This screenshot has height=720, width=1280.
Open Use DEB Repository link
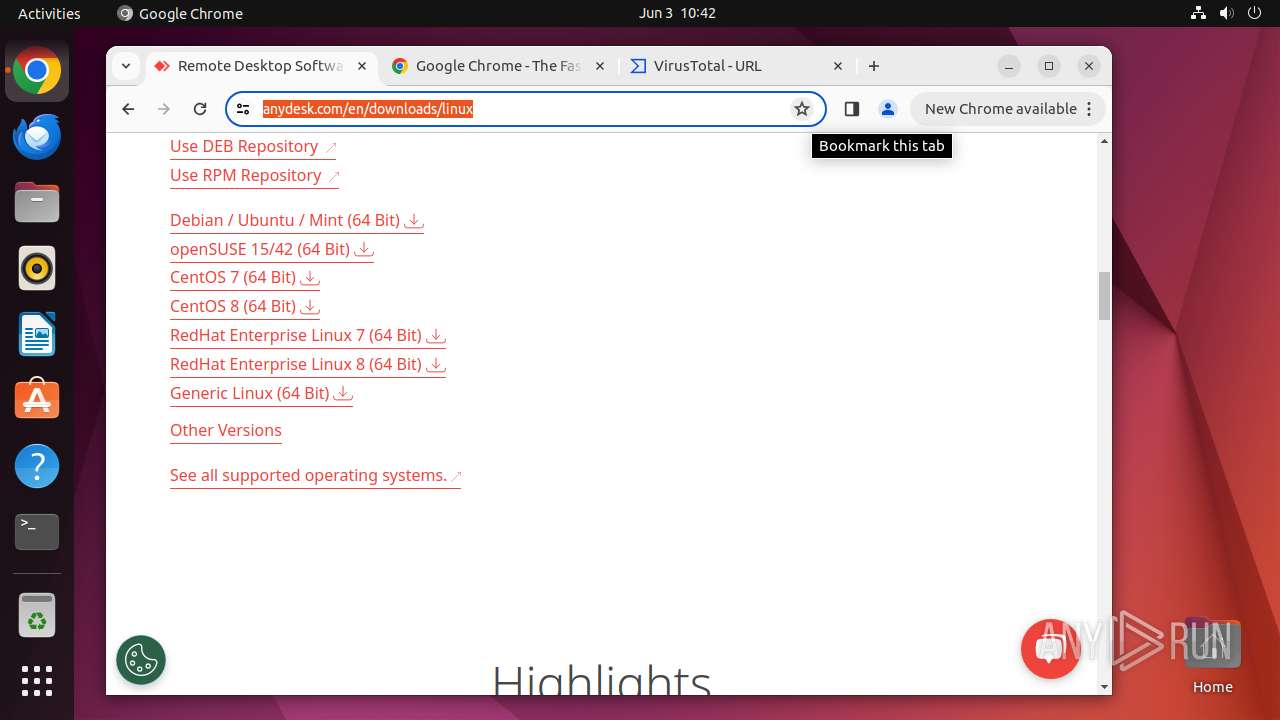click(253, 147)
